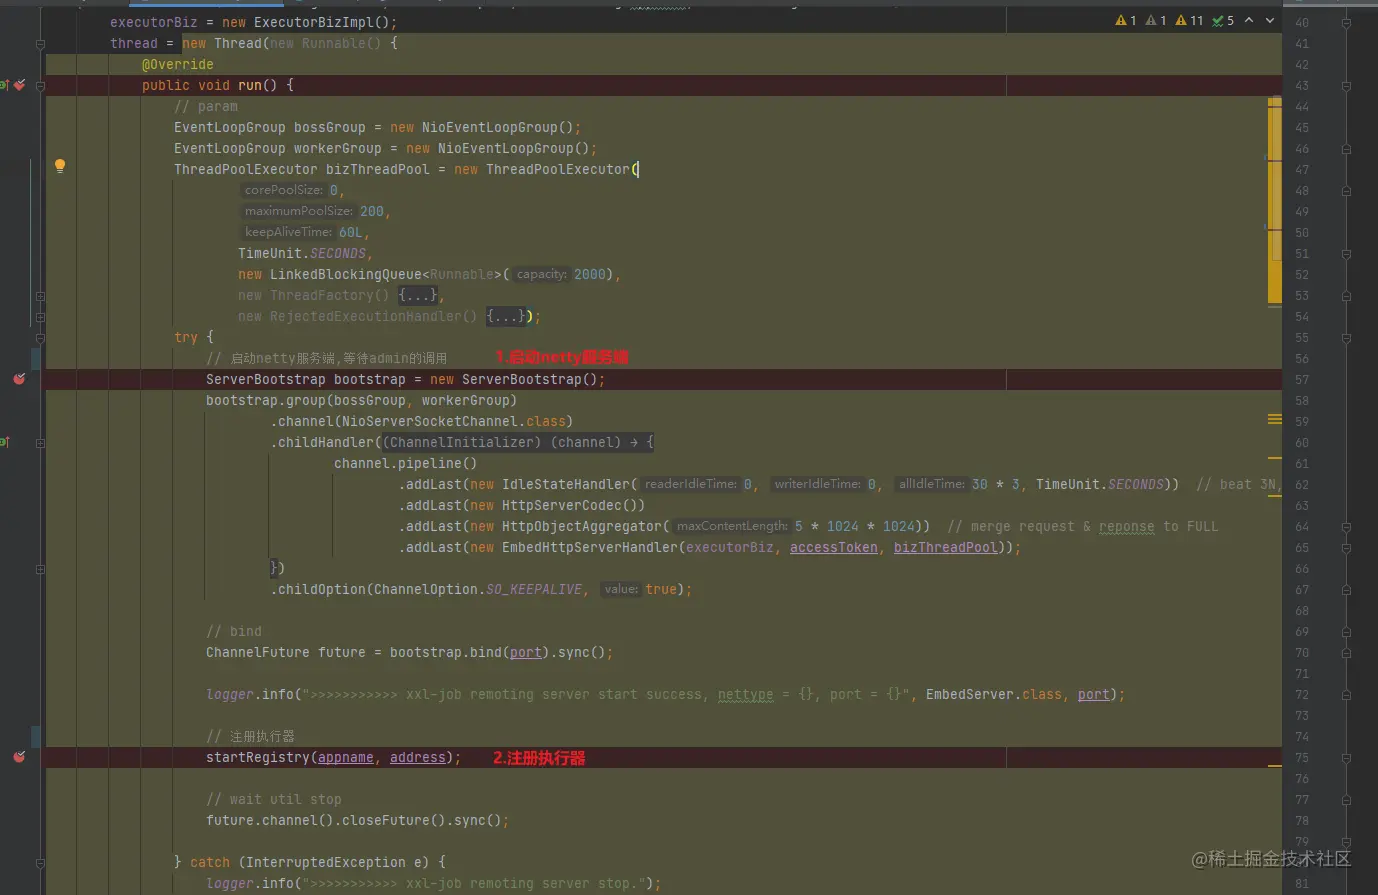Click the fold marker beside line number 53
The height and width of the screenshot is (895, 1378).
tap(1346, 296)
